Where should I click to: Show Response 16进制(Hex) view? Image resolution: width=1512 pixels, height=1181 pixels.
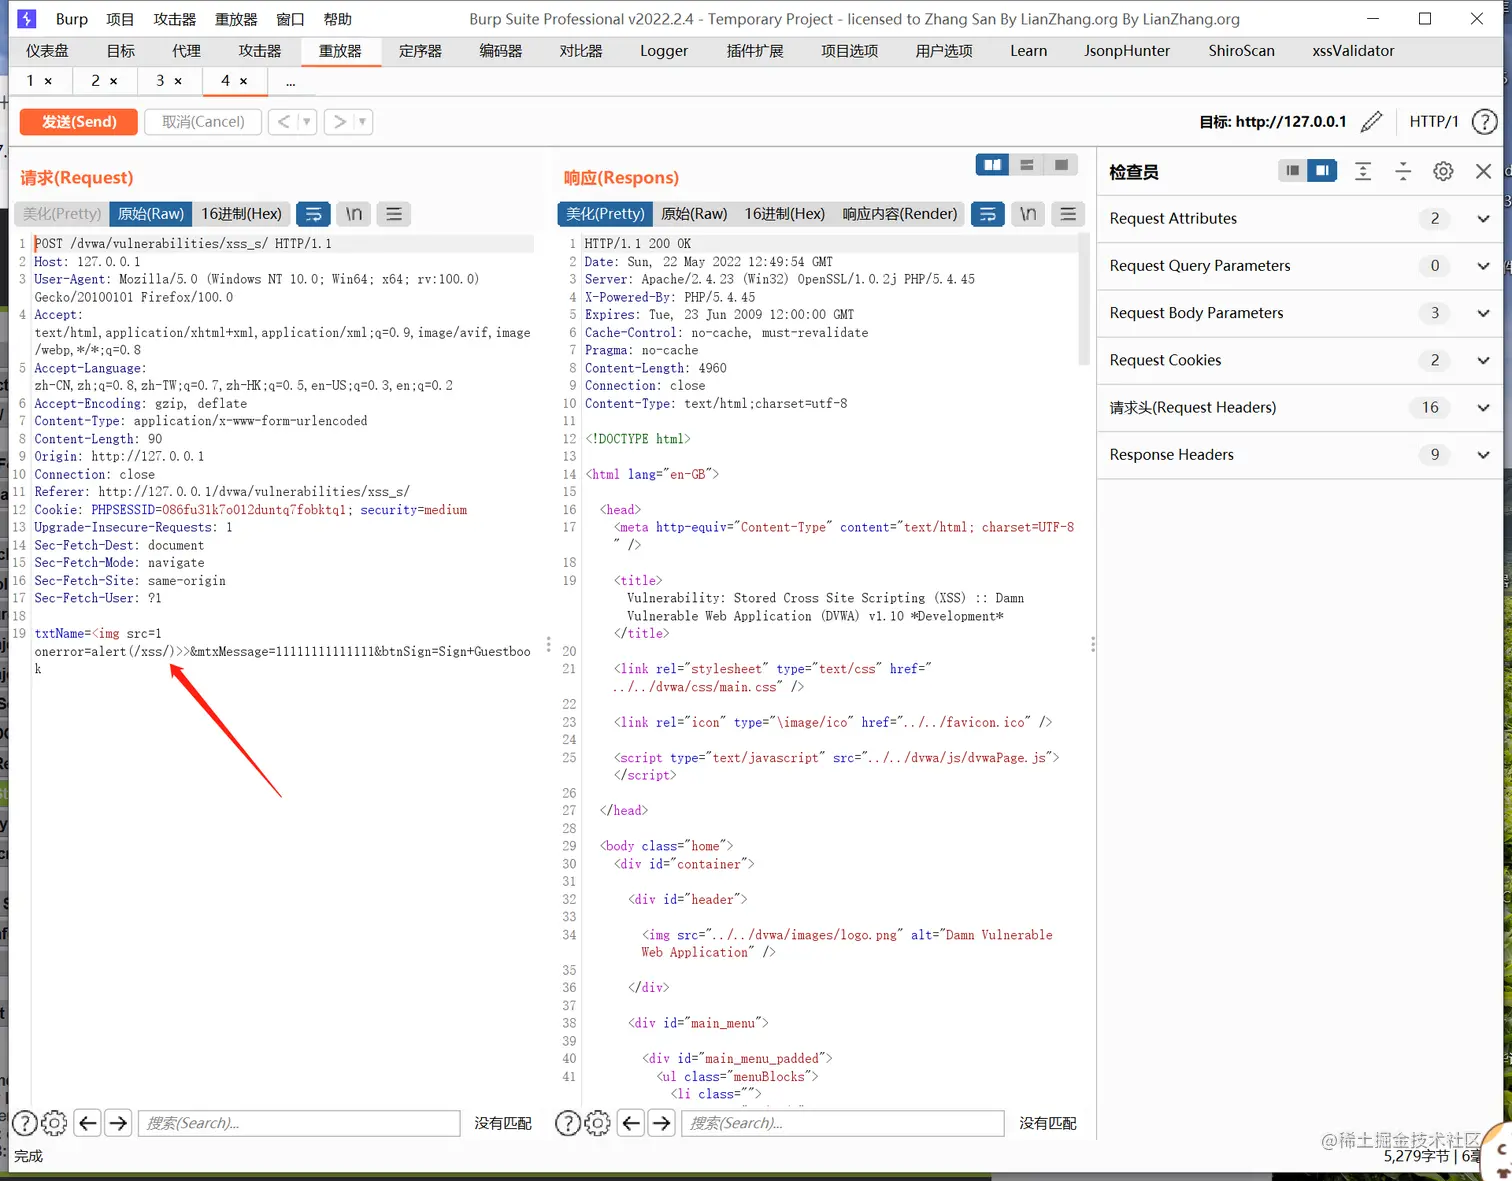(x=785, y=214)
